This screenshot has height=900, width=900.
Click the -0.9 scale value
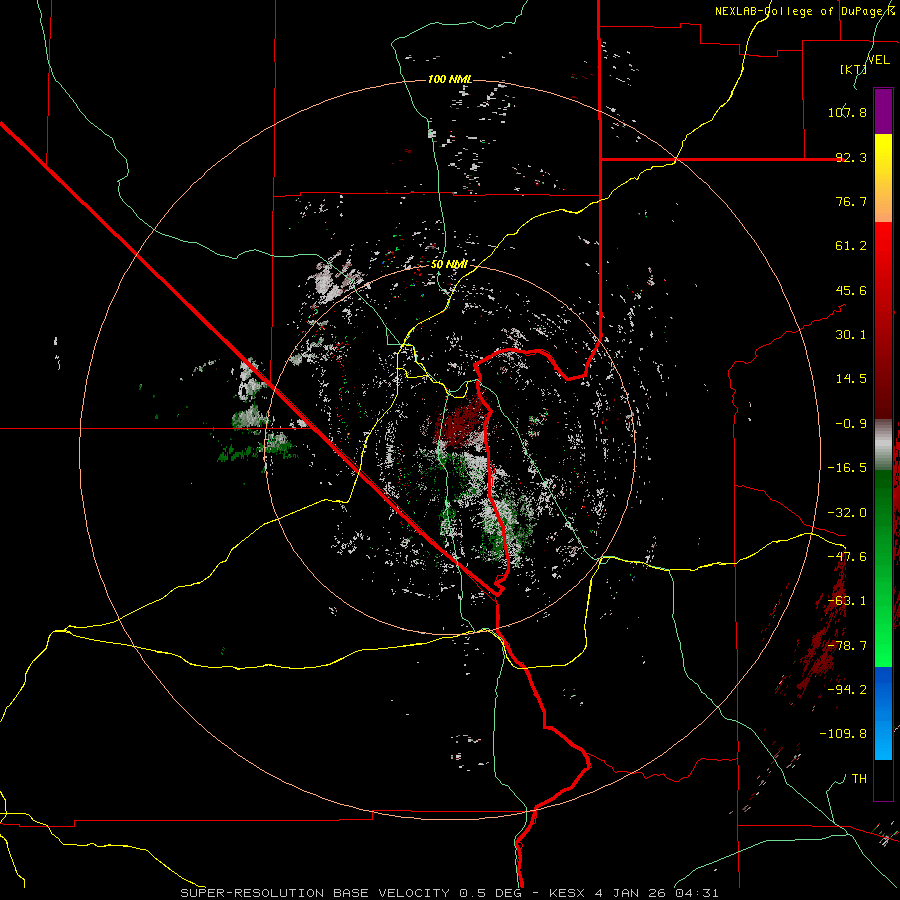tap(851, 424)
